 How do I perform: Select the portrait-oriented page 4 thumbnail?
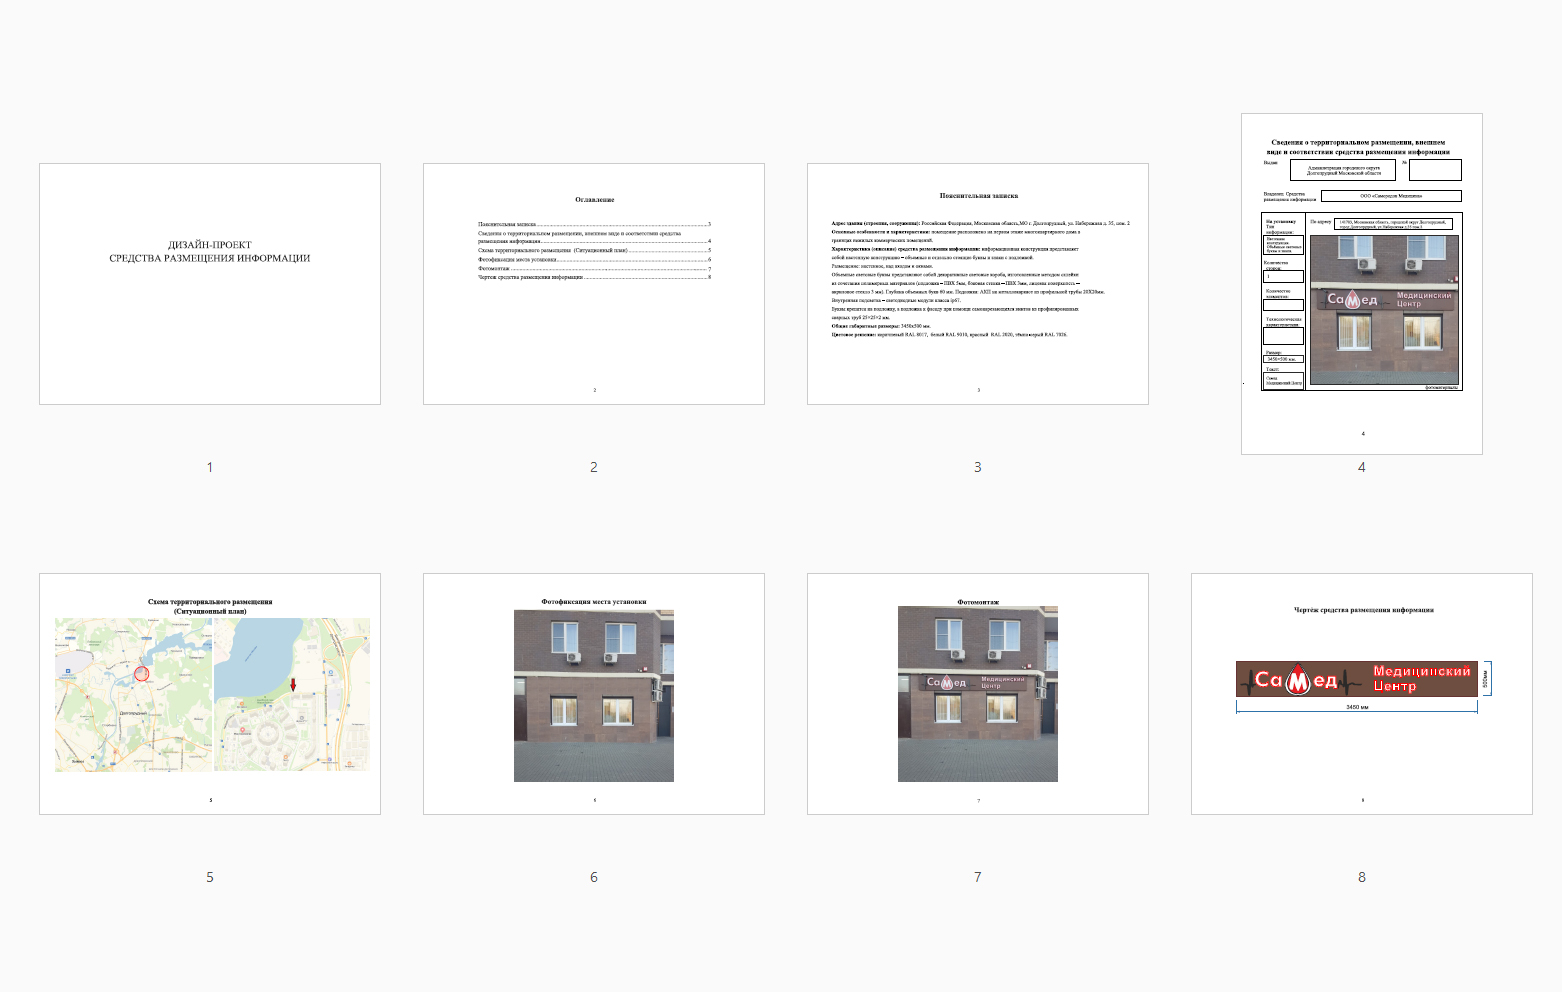(x=1361, y=284)
